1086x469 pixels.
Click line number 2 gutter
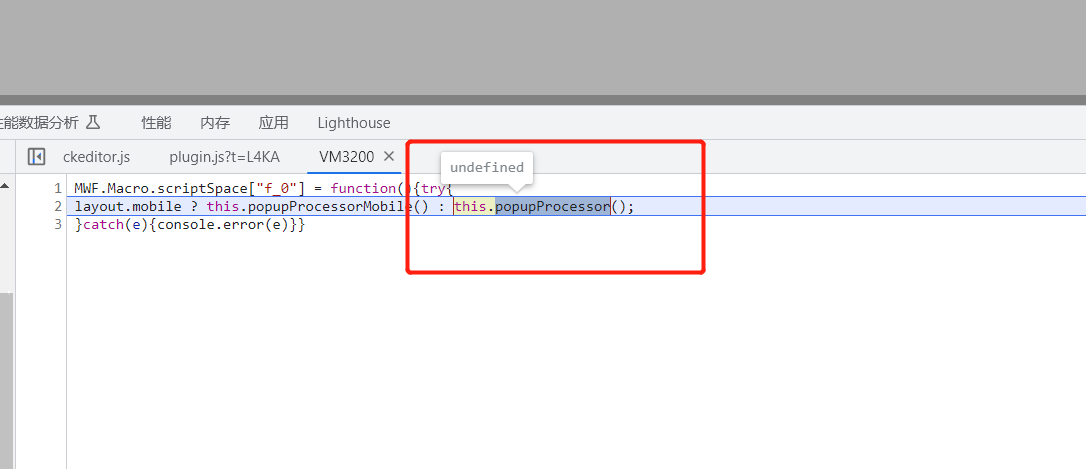coord(58,206)
